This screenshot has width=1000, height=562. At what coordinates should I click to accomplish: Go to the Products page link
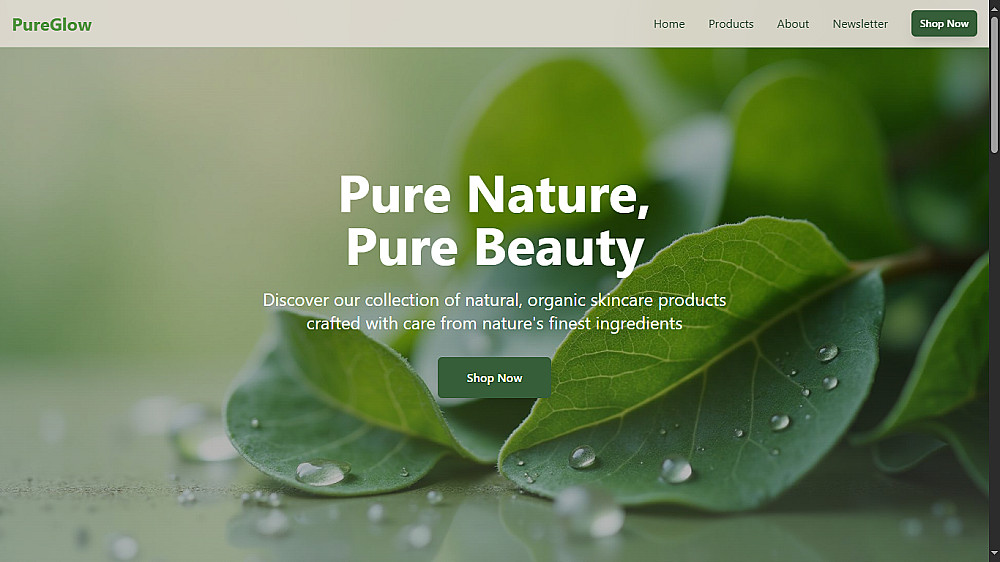[x=731, y=24]
